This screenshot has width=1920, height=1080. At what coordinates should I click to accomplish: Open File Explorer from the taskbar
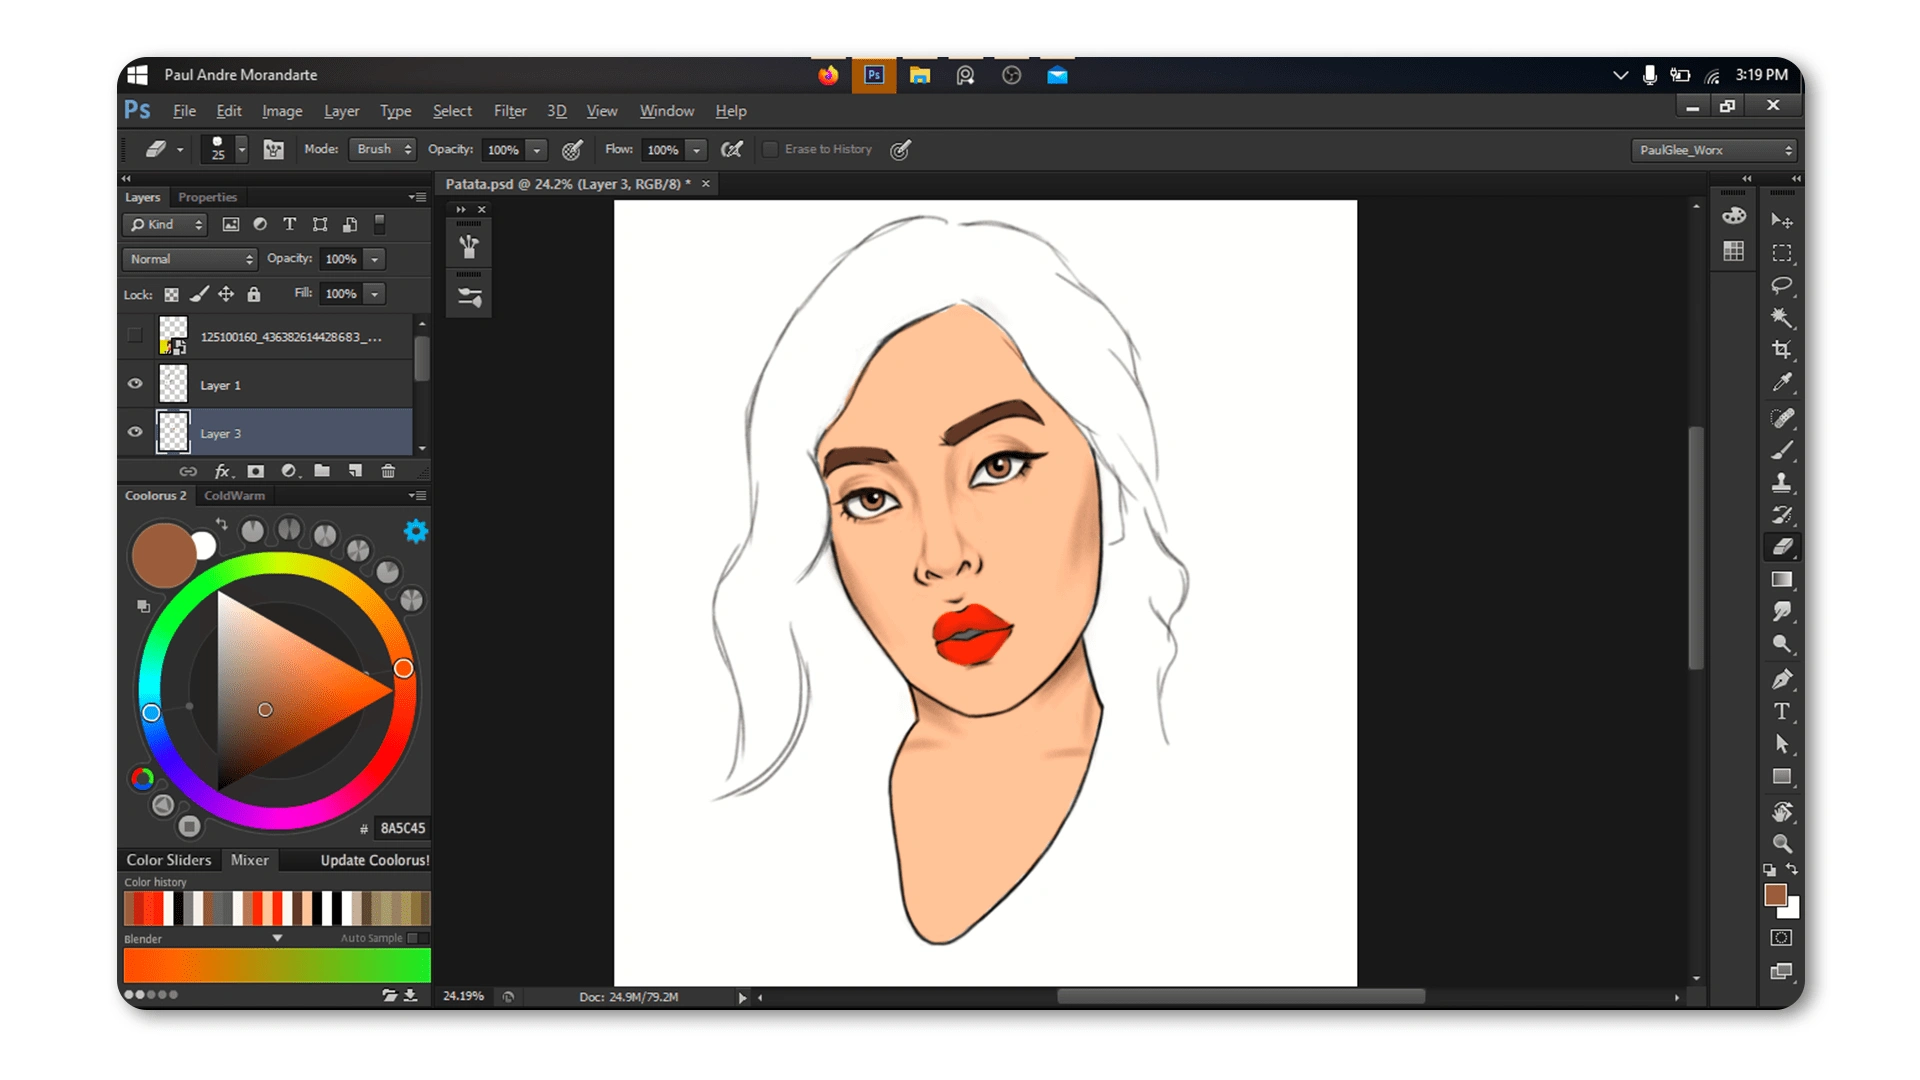point(920,75)
